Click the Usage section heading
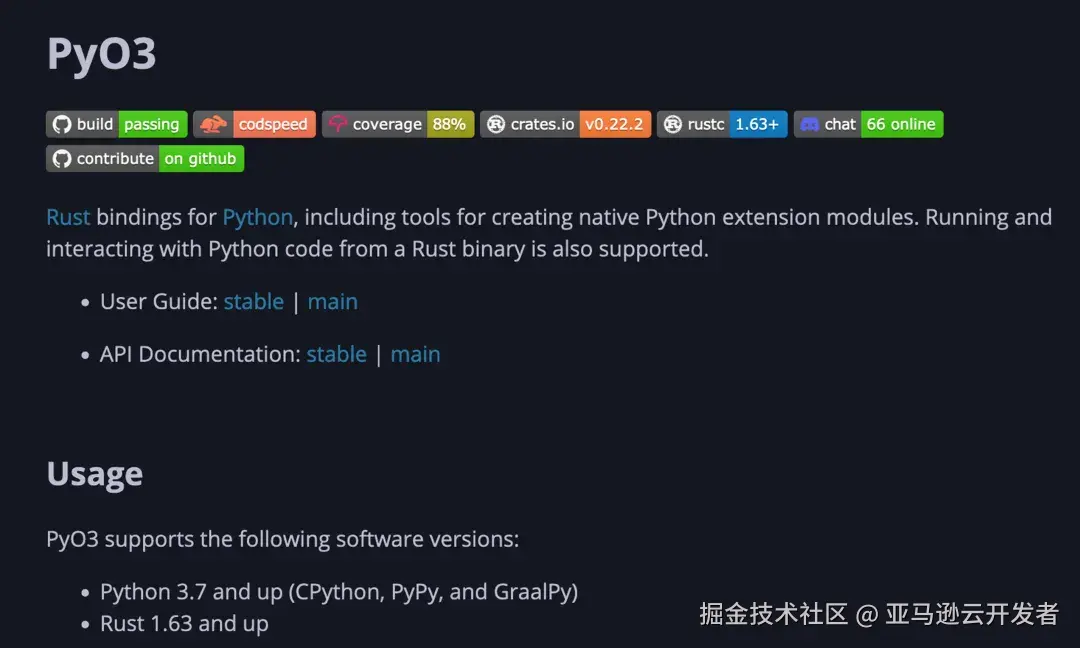 tap(95, 474)
